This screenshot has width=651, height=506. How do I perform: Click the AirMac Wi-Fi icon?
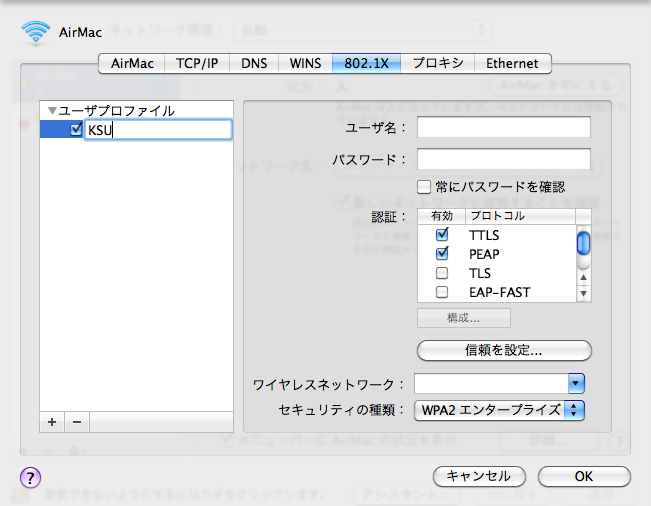pos(36,32)
